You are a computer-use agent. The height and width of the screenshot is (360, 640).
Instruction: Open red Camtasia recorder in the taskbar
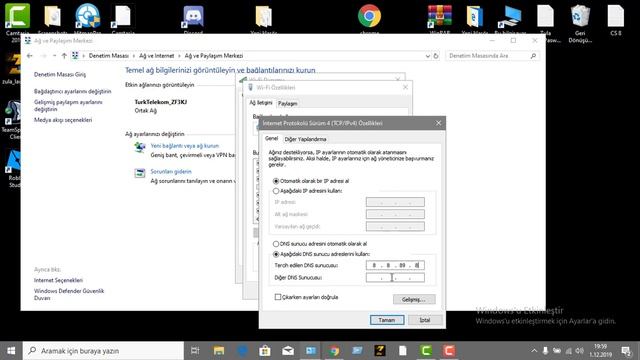pos(449,351)
